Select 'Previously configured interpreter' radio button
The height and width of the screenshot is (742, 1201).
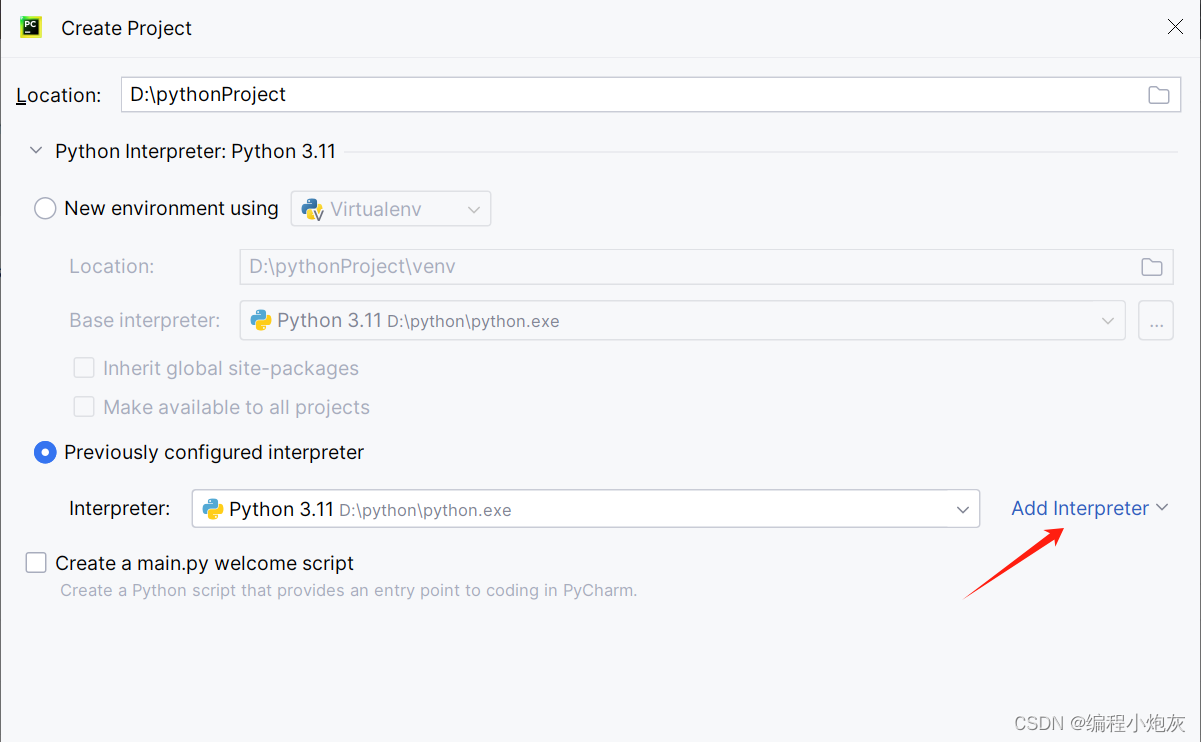[44, 452]
